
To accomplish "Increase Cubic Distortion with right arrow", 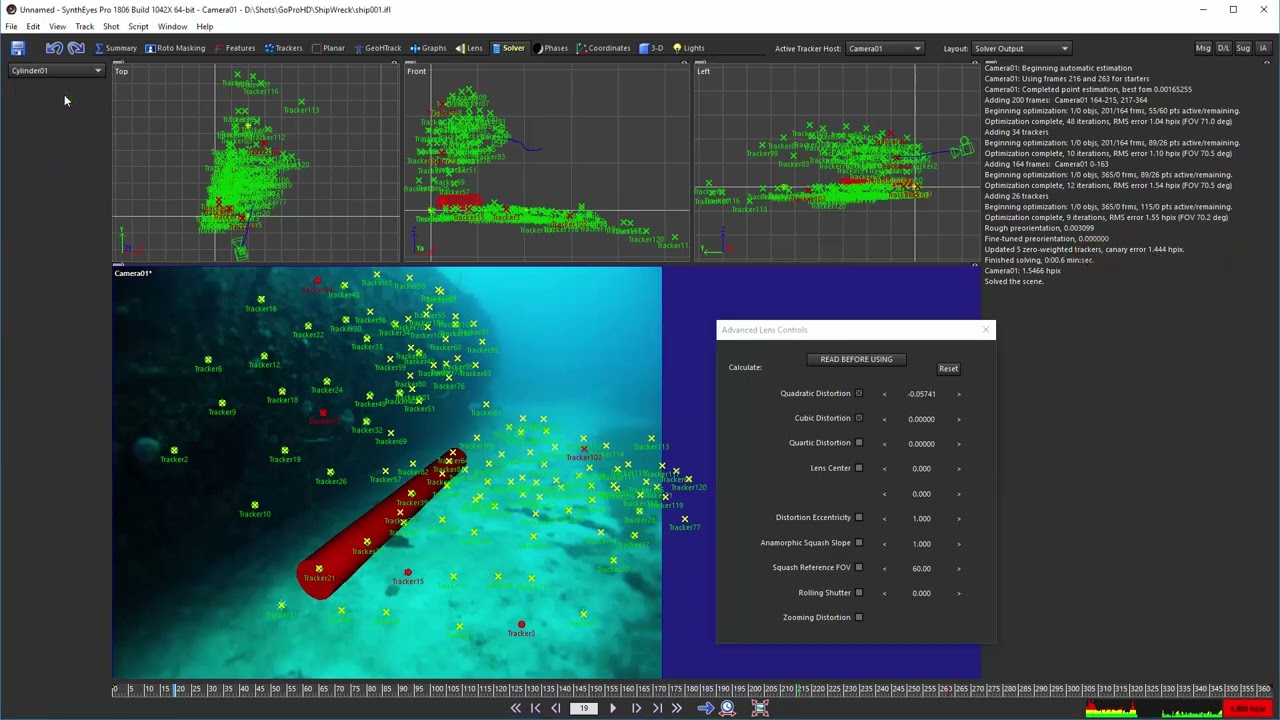I will [x=958, y=419].
